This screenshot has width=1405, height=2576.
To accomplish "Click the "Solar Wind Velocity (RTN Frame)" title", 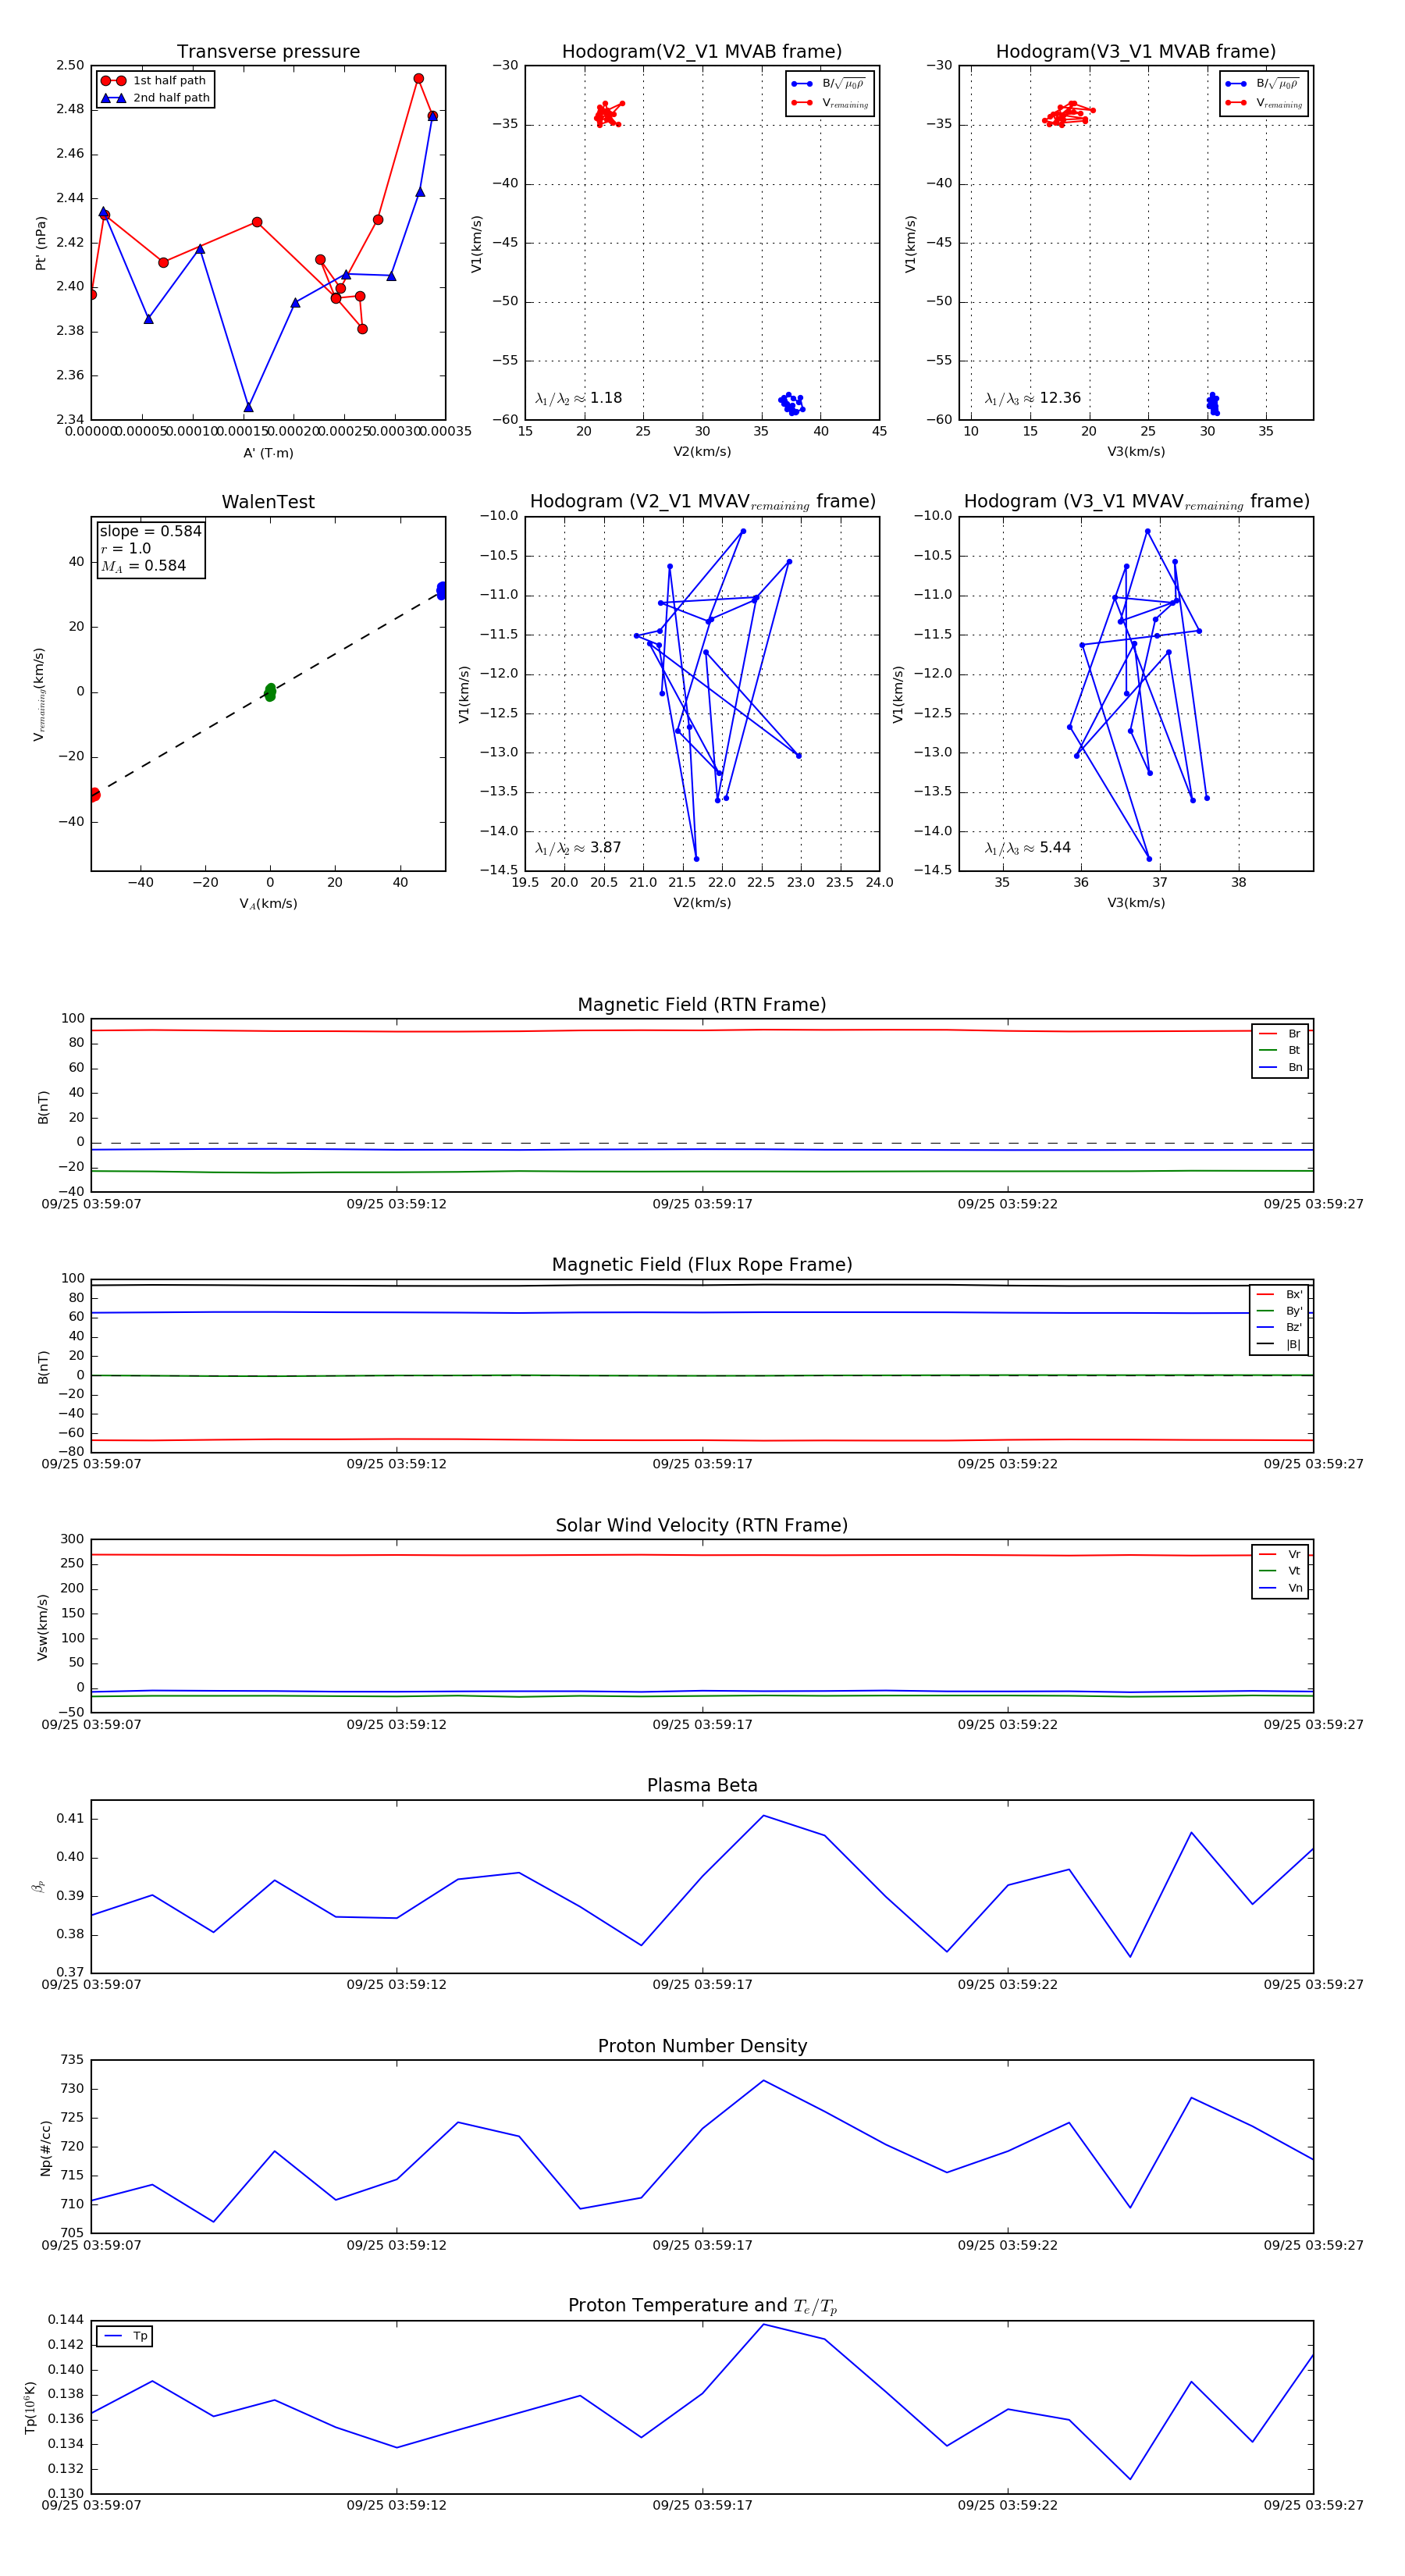I will pyautogui.click(x=702, y=1526).
